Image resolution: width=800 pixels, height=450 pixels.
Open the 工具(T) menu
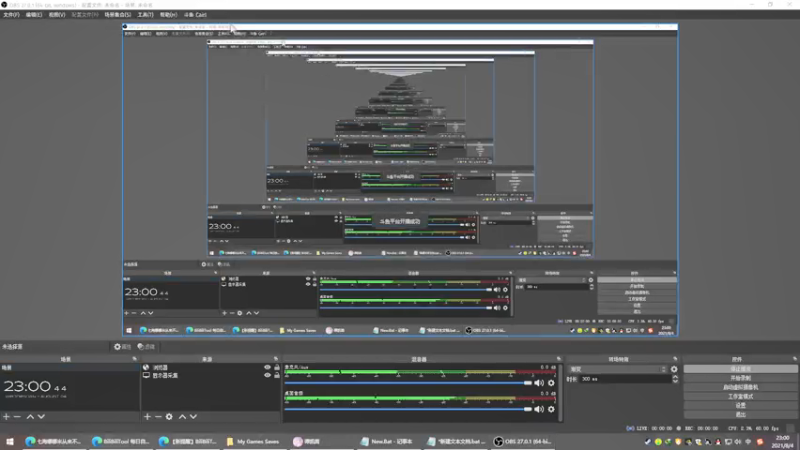pos(145,15)
